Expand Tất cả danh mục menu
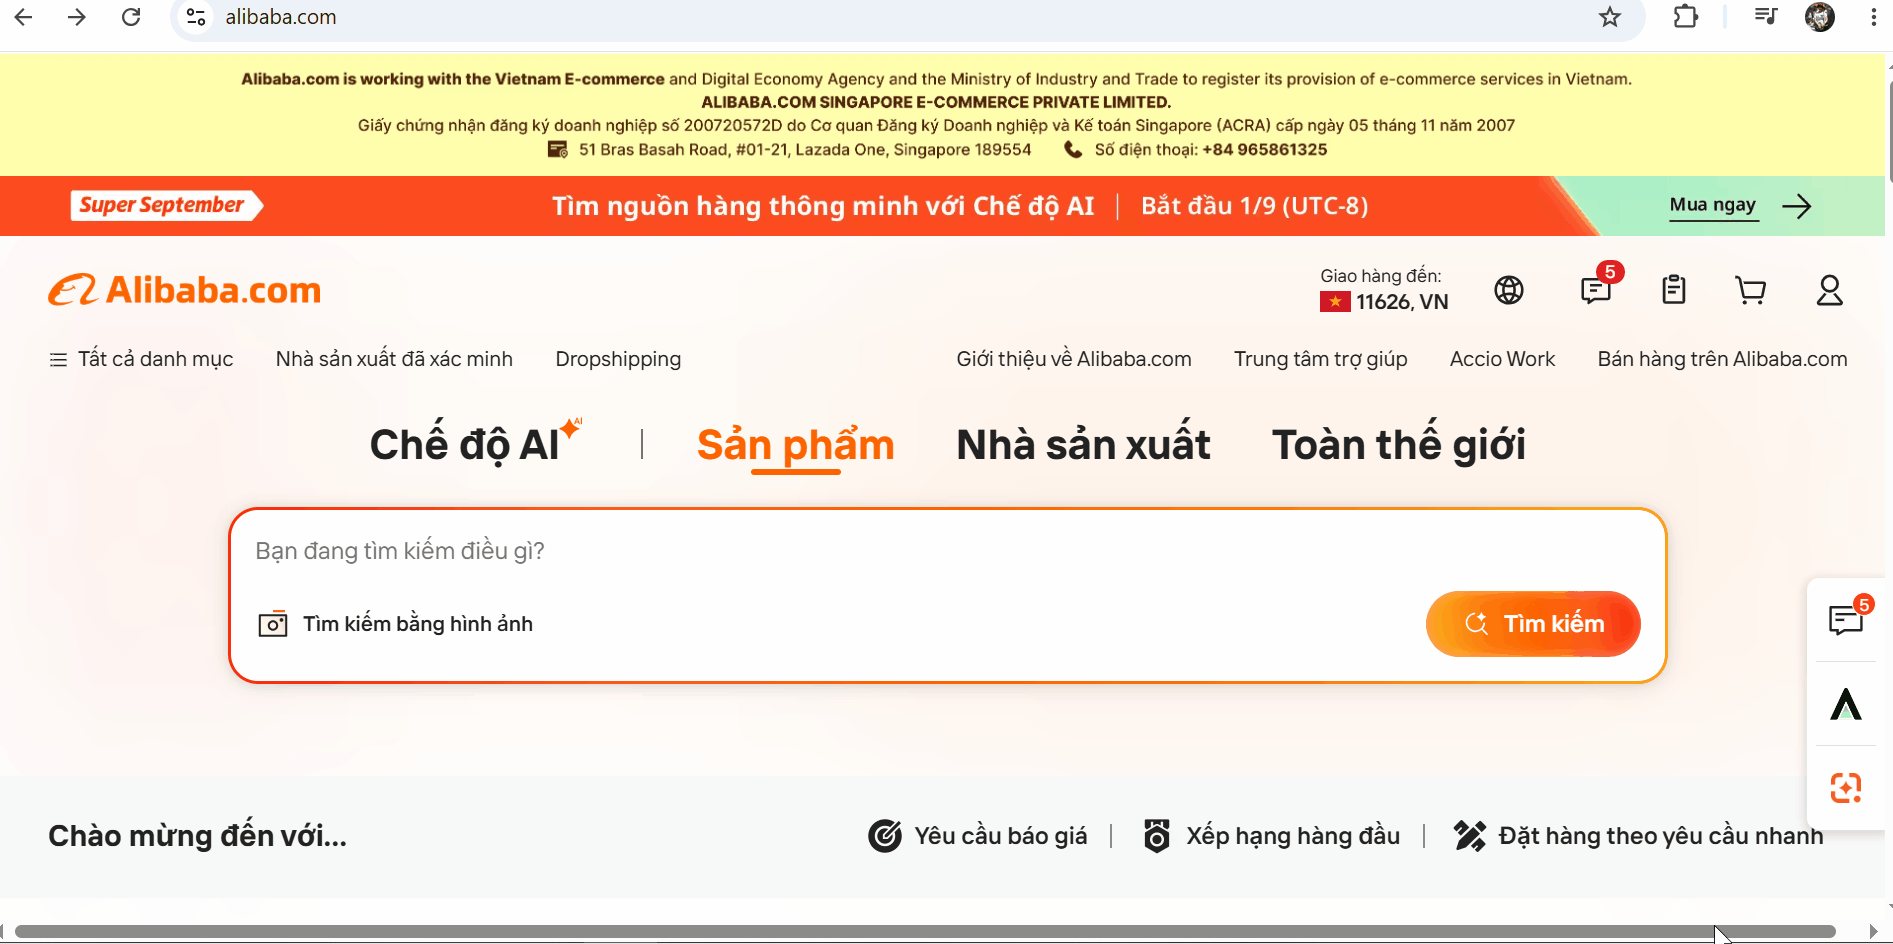 [x=141, y=359]
